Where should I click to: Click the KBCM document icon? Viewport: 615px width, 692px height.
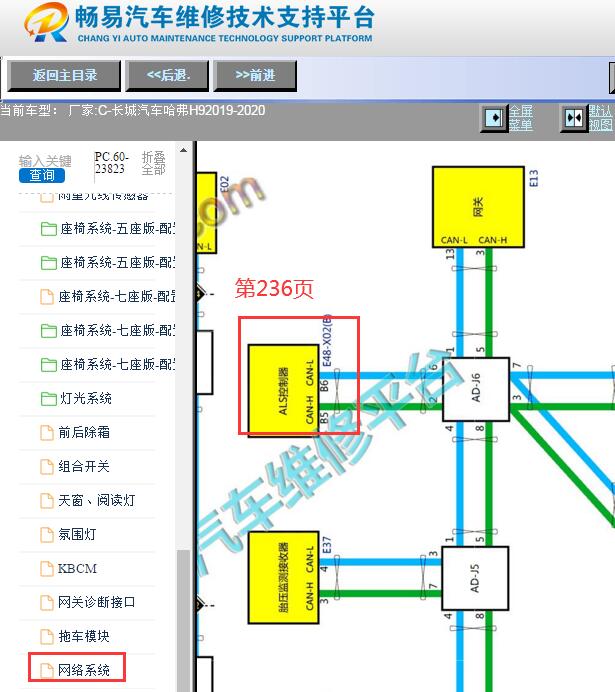[47, 569]
